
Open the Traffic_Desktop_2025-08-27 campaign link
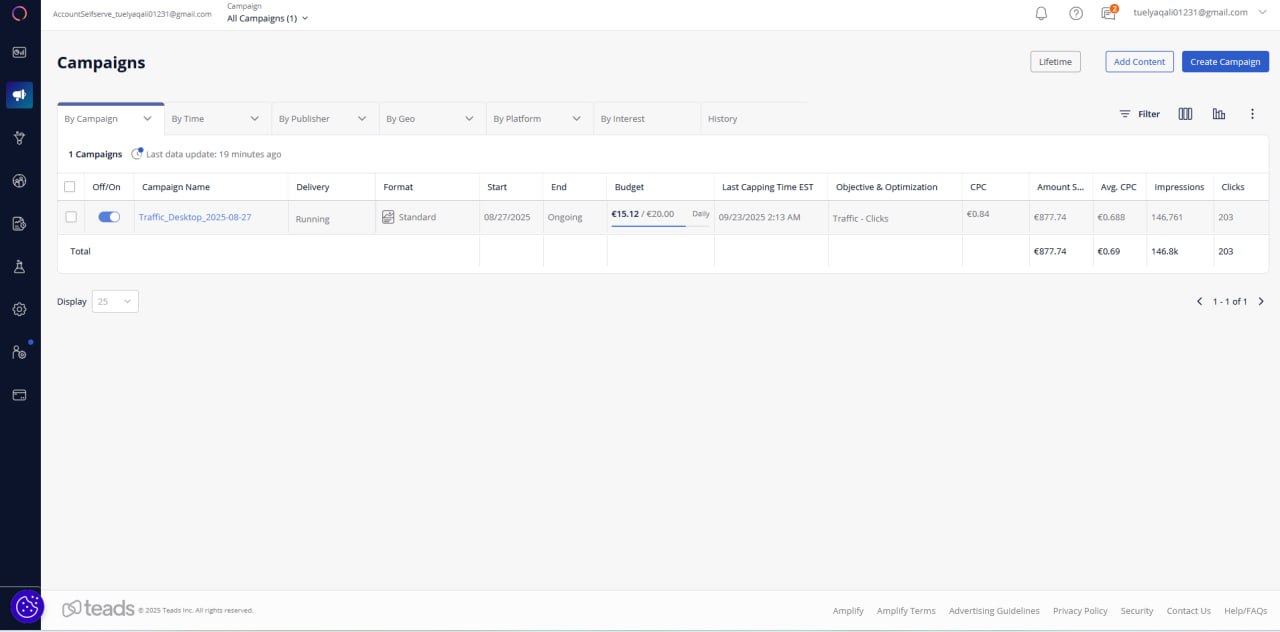tap(196, 216)
